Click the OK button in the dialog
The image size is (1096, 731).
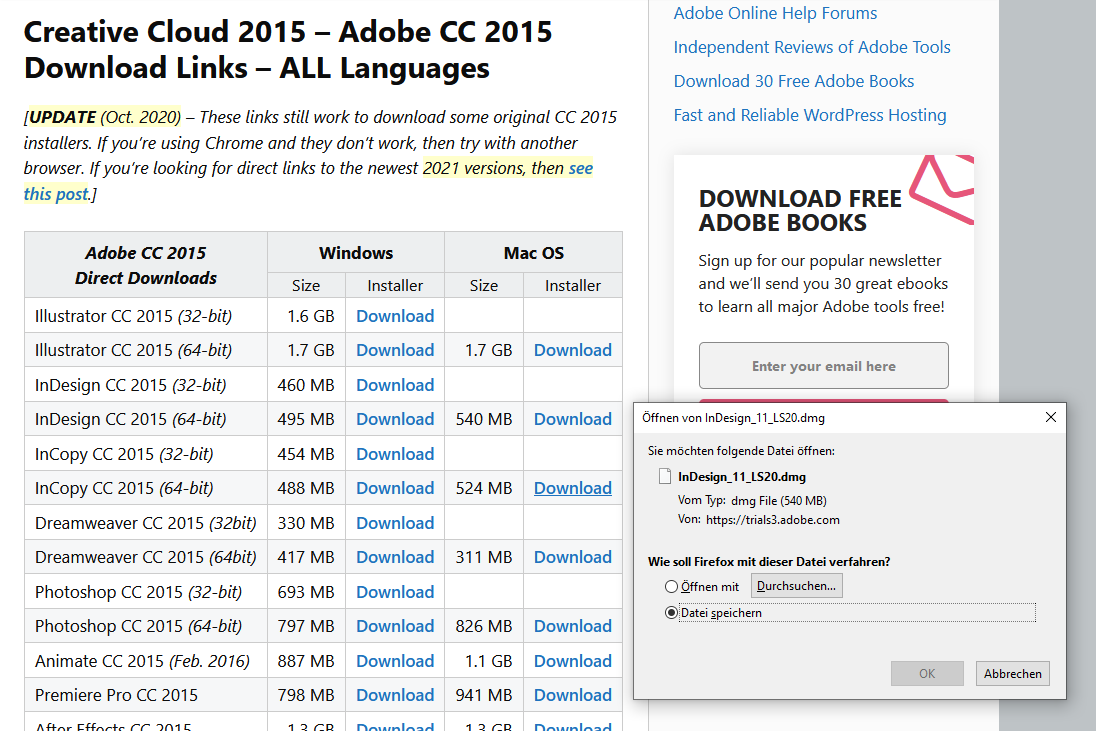(x=927, y=673)
